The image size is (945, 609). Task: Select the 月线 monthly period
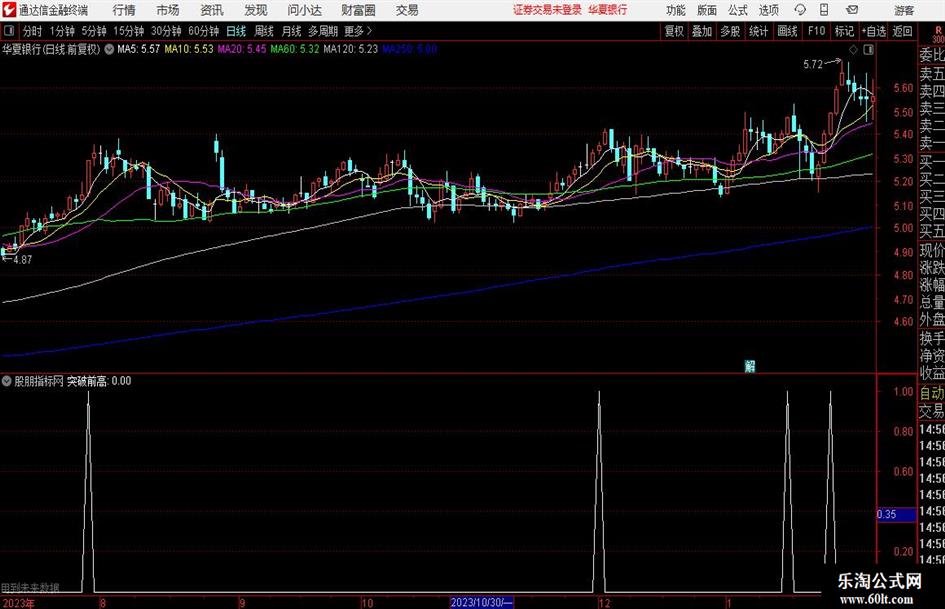click(292, 31)
